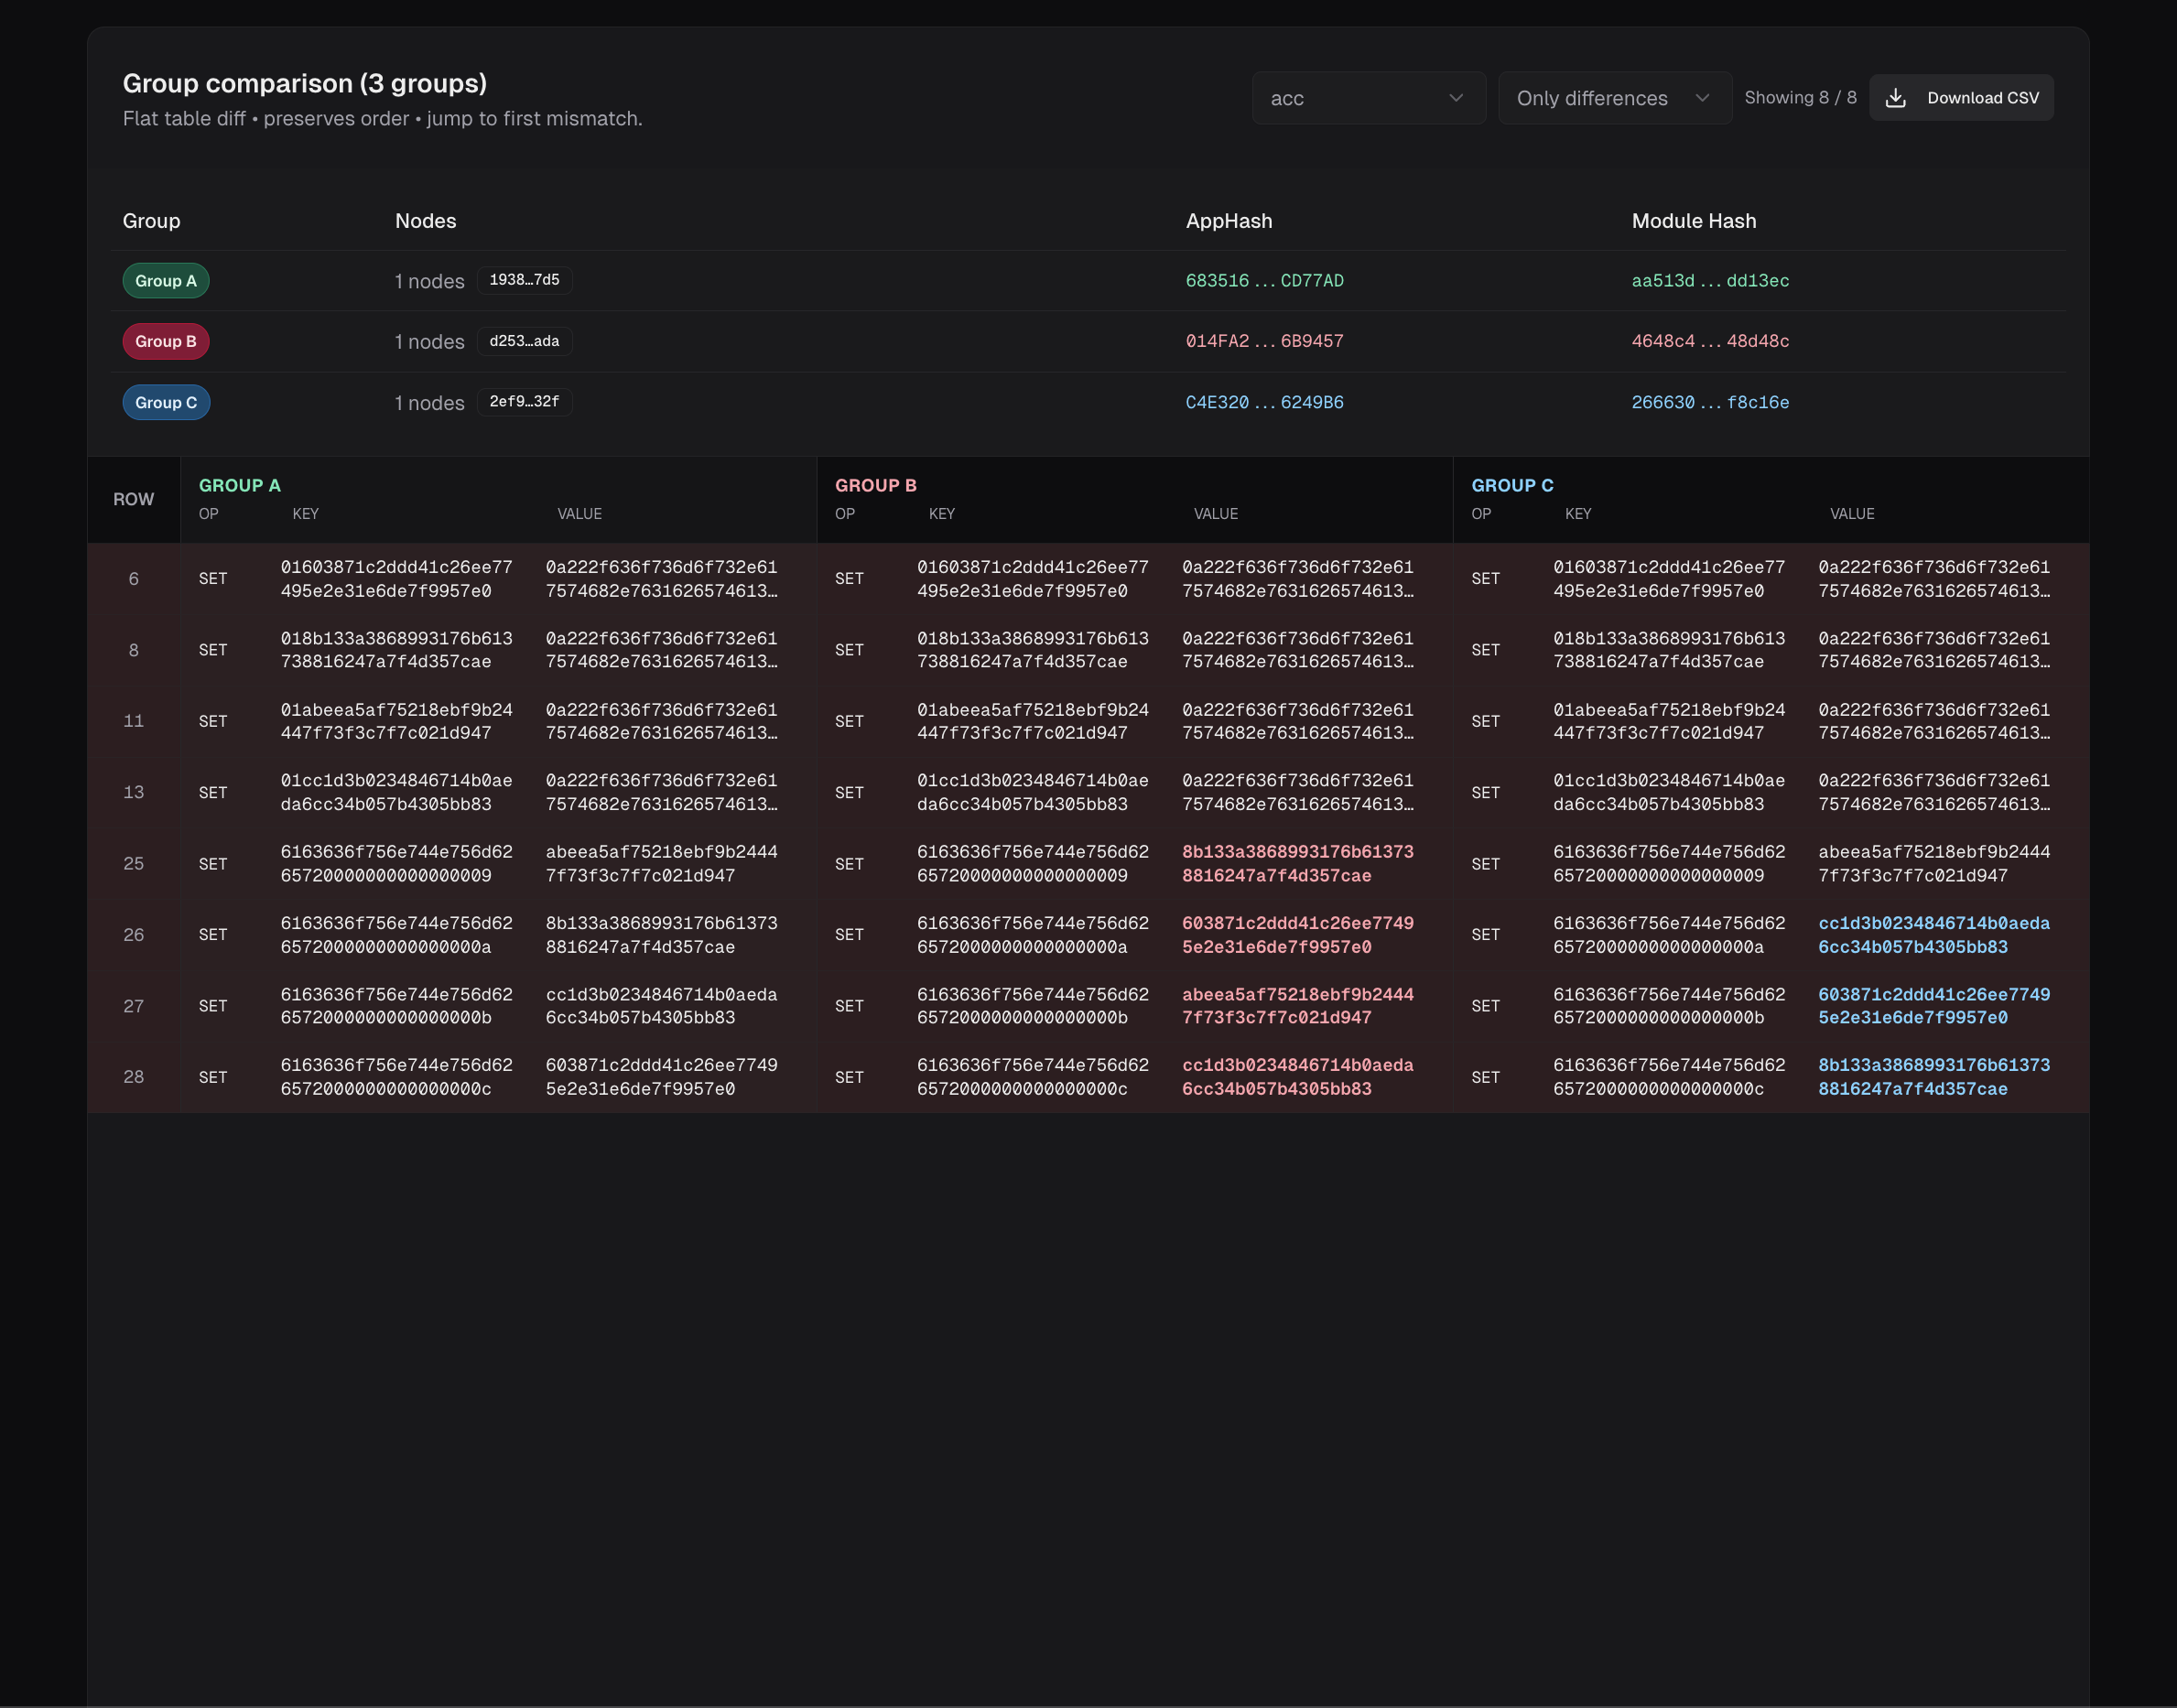Click the GROUP B column header
2177x1708 pixels.
875,485
